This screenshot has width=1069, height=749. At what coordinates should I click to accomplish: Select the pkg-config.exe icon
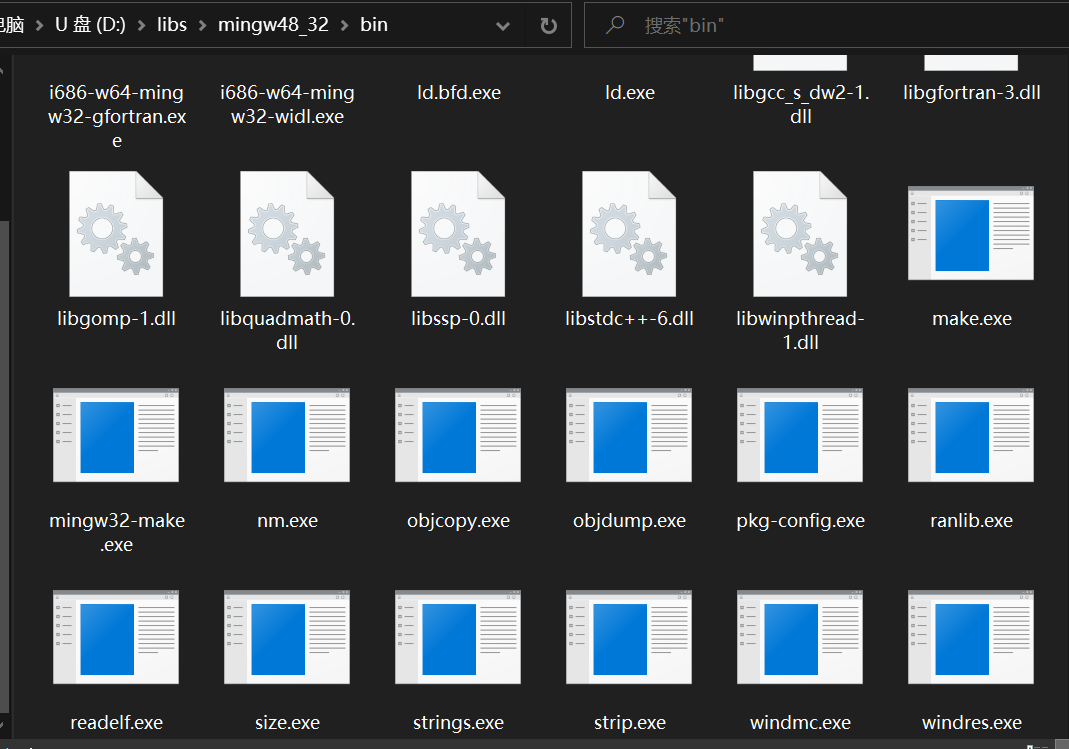[800, 435]
